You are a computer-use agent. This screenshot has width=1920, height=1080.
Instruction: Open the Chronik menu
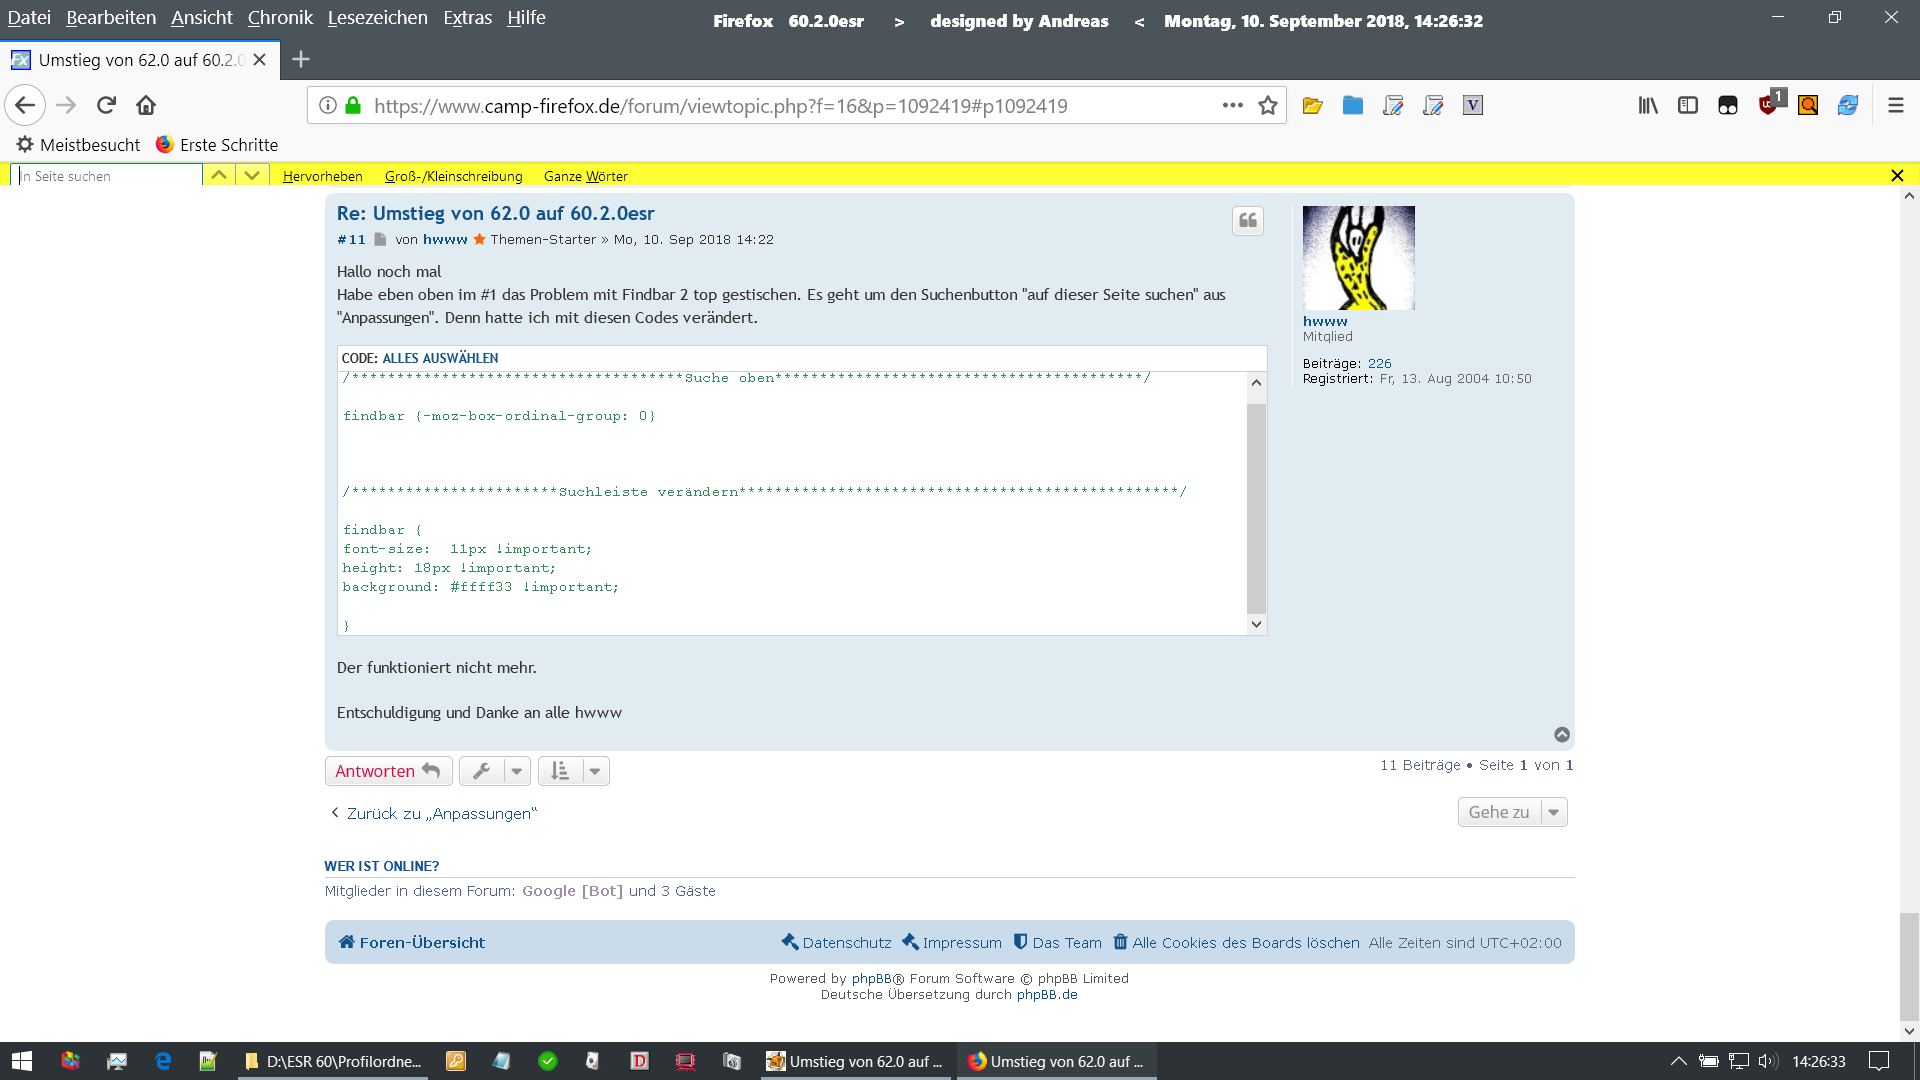click(x=280, y=18)
